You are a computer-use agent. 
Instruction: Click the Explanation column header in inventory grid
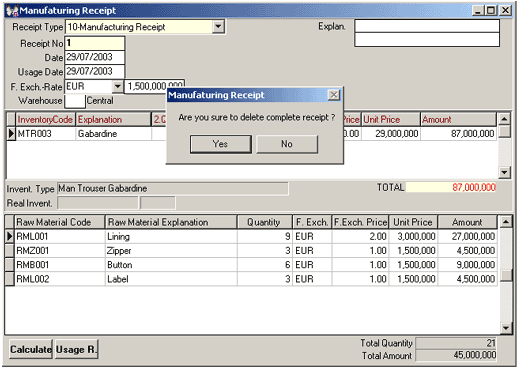[x=113, y=119]
